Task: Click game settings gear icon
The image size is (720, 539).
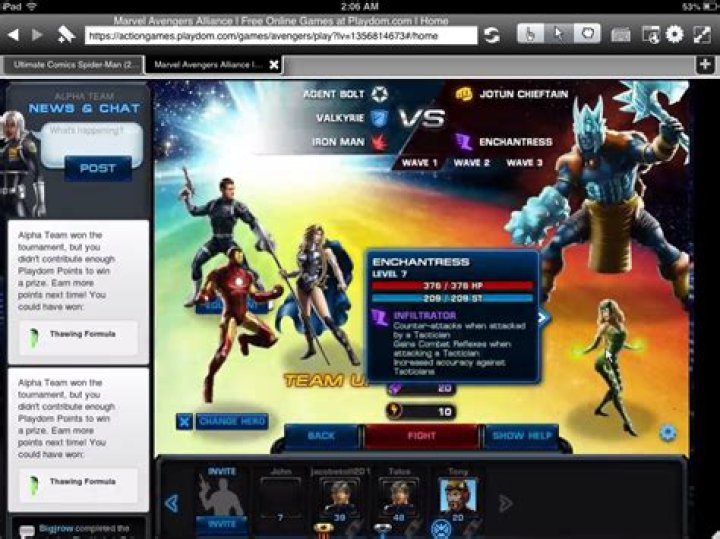Action: [668, 433]
